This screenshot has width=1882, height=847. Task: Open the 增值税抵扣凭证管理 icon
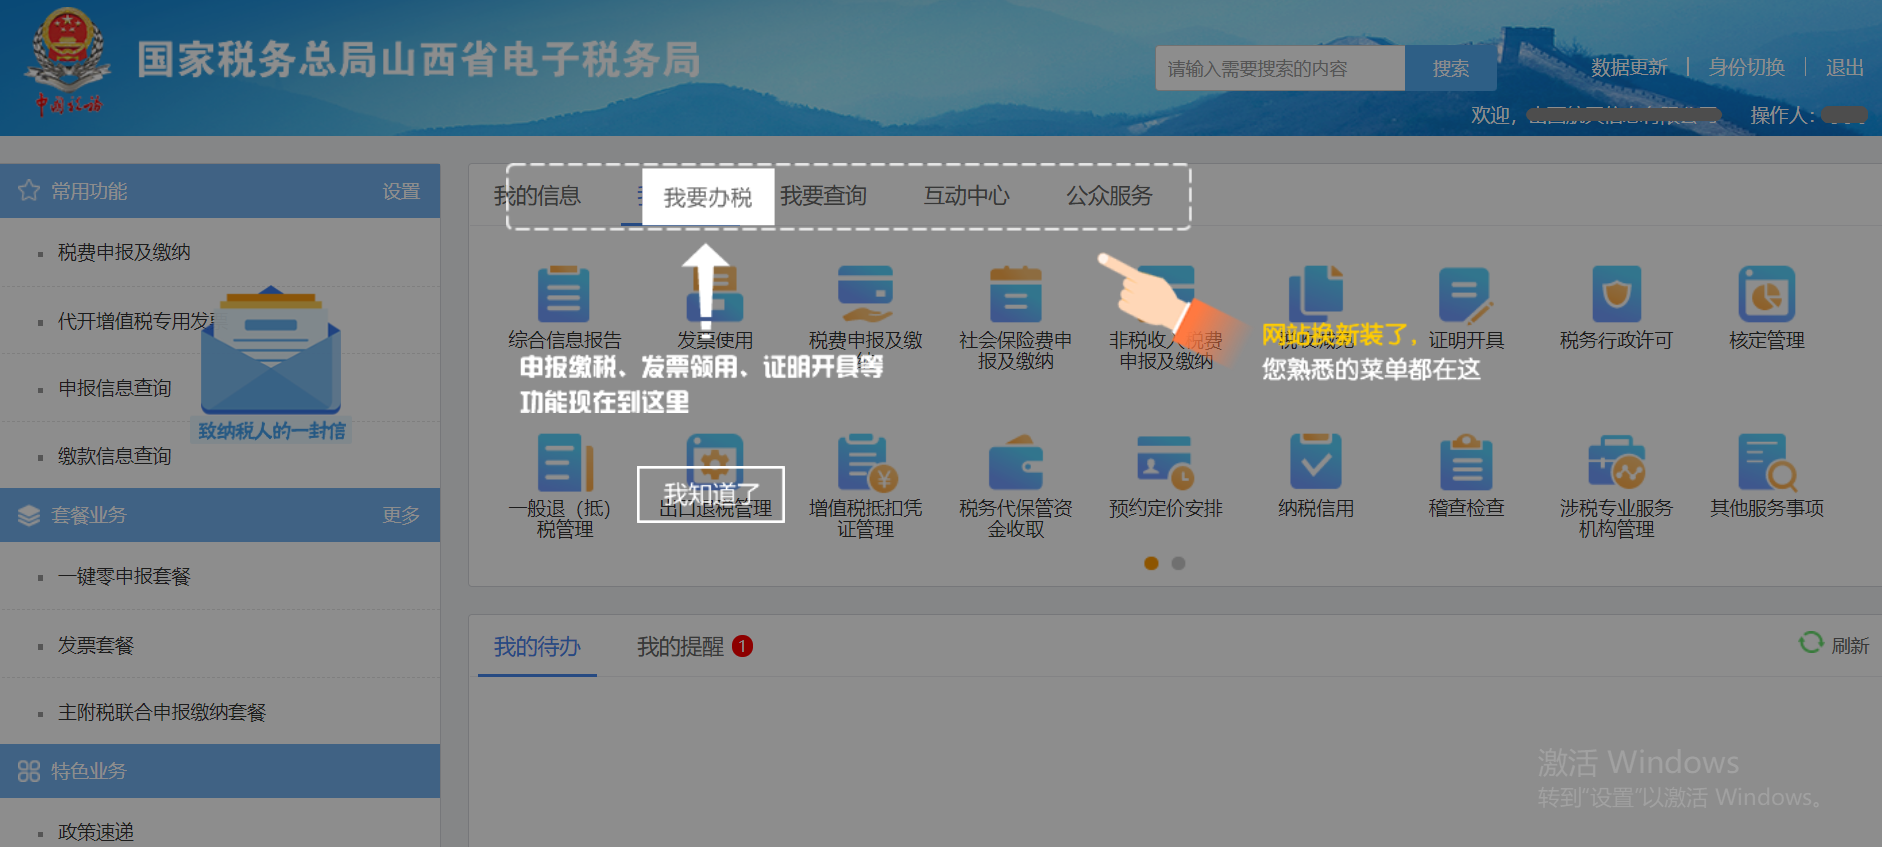[x=867, y=462]
